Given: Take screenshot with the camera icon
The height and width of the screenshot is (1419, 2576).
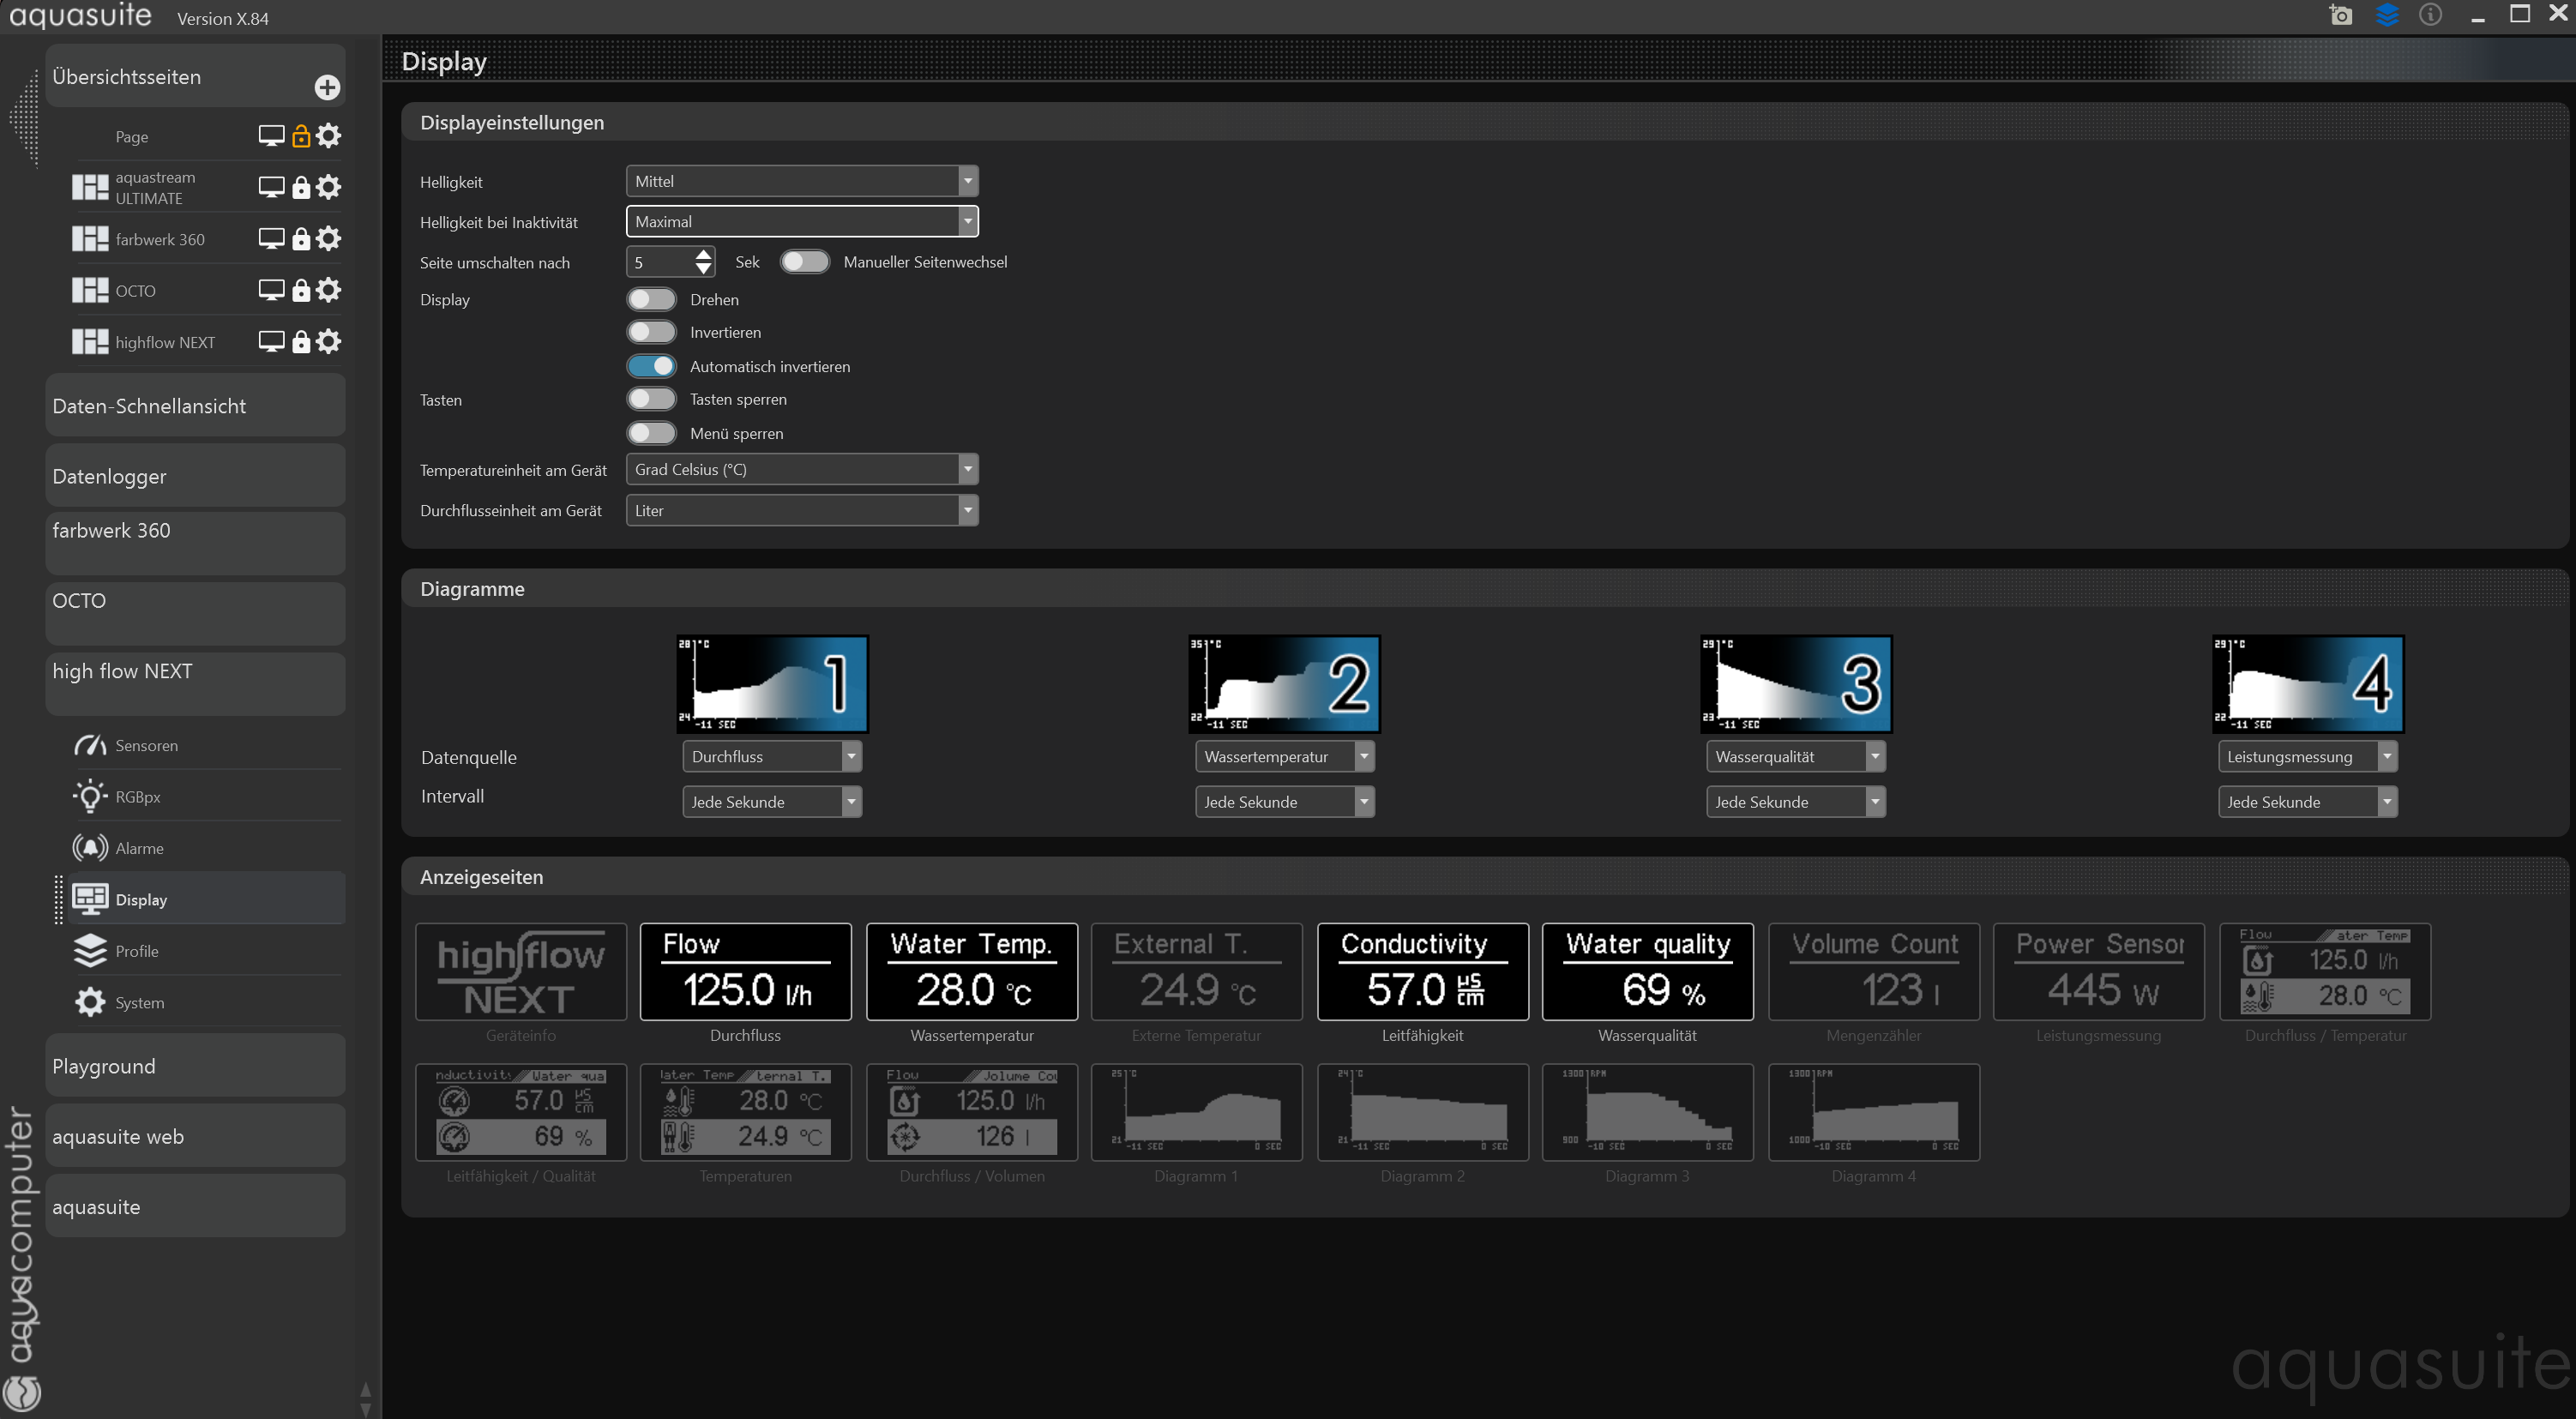Looking at the screenshot, I should point(2341,15).
